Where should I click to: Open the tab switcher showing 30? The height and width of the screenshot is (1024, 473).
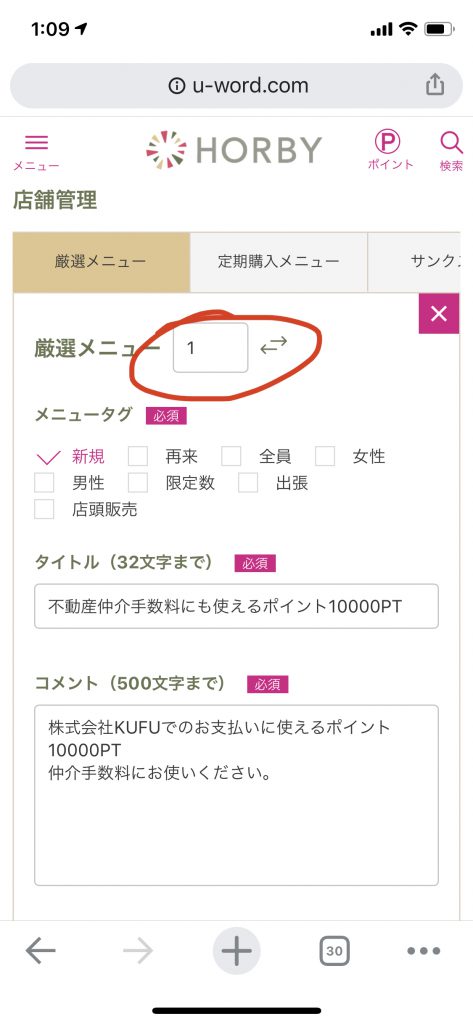coord(334,951)
